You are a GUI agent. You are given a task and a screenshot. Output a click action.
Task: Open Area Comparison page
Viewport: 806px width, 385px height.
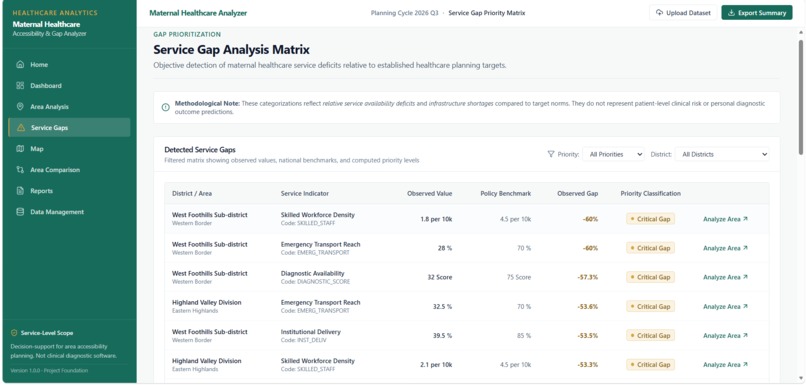tap(69, 170)
